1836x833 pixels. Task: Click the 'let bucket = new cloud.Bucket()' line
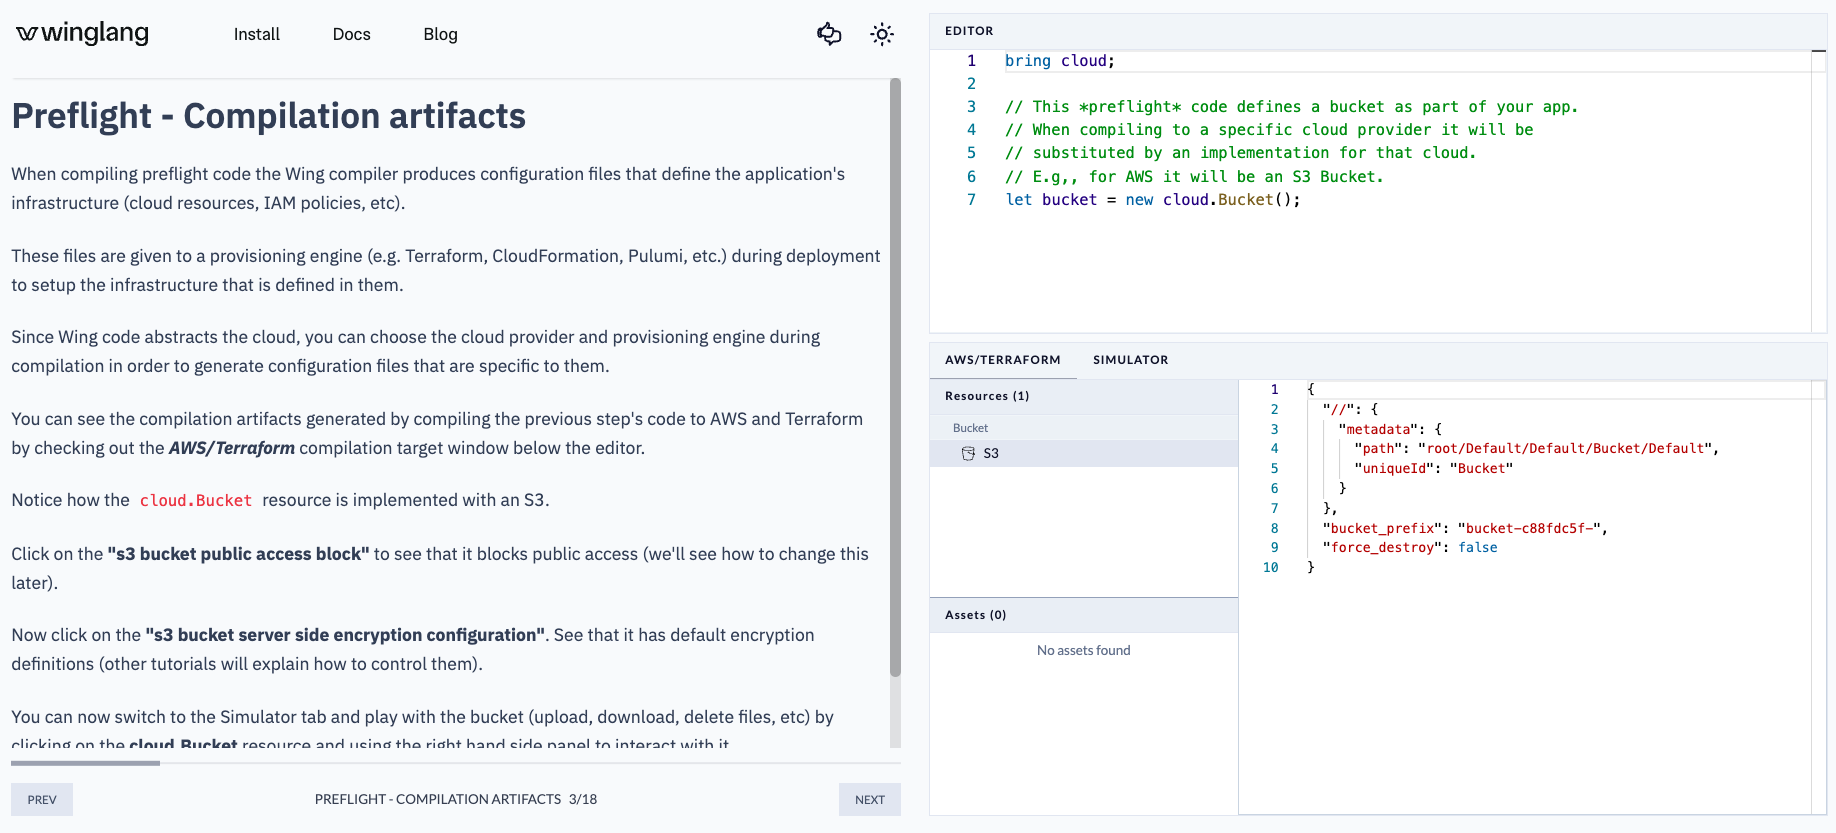(1152, 200)
